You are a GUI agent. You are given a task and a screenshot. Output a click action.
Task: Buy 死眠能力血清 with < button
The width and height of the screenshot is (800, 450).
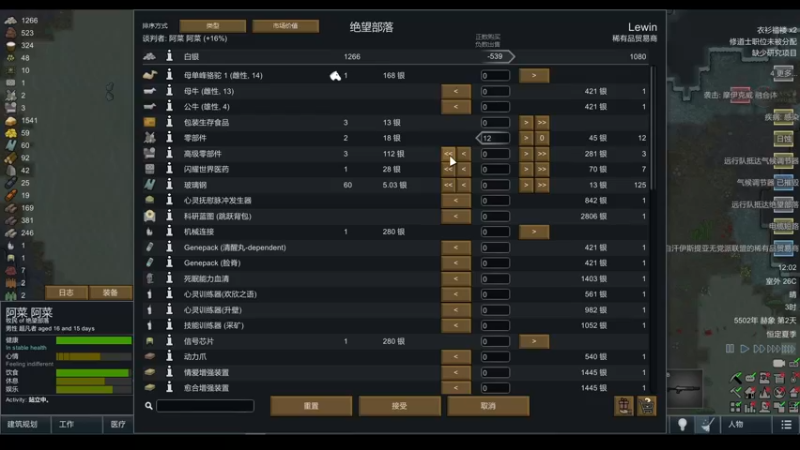[456, 279]
